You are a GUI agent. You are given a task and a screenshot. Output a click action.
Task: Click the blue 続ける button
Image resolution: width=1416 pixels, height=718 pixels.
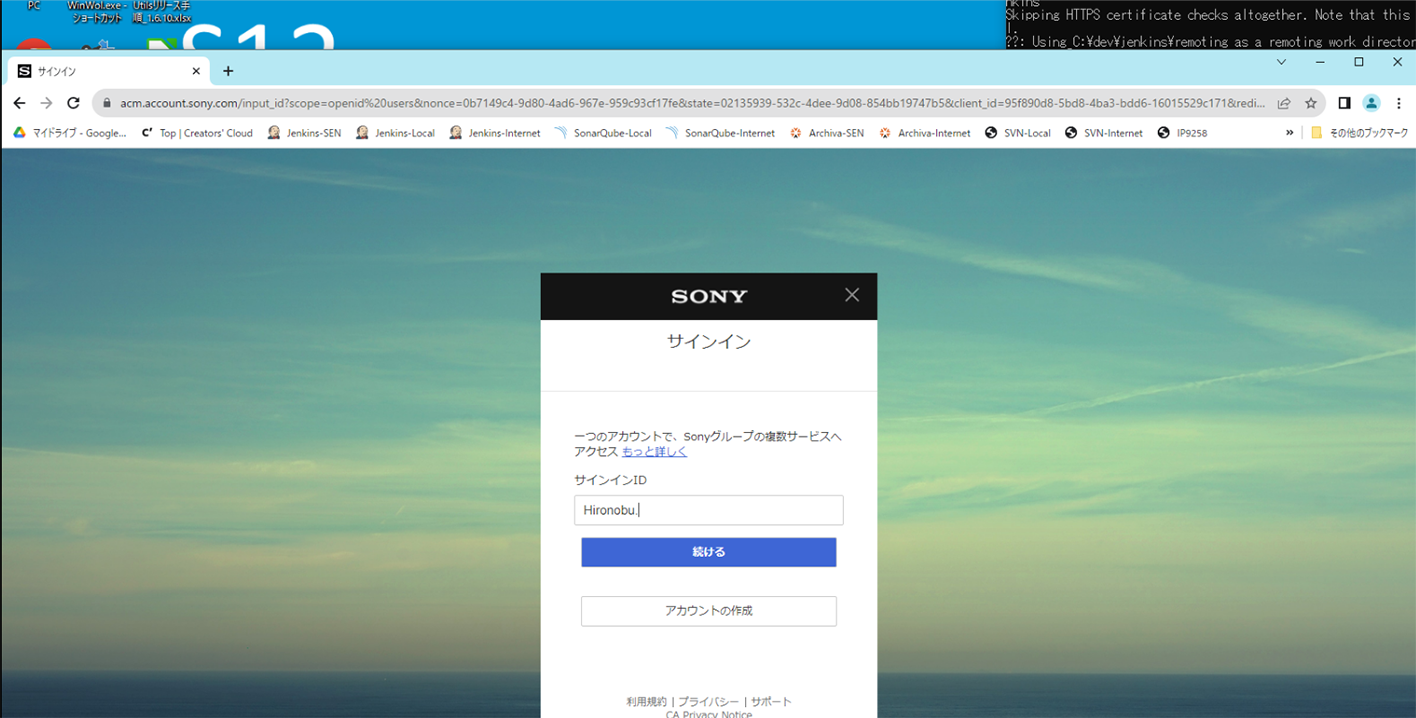pos(709,552)
